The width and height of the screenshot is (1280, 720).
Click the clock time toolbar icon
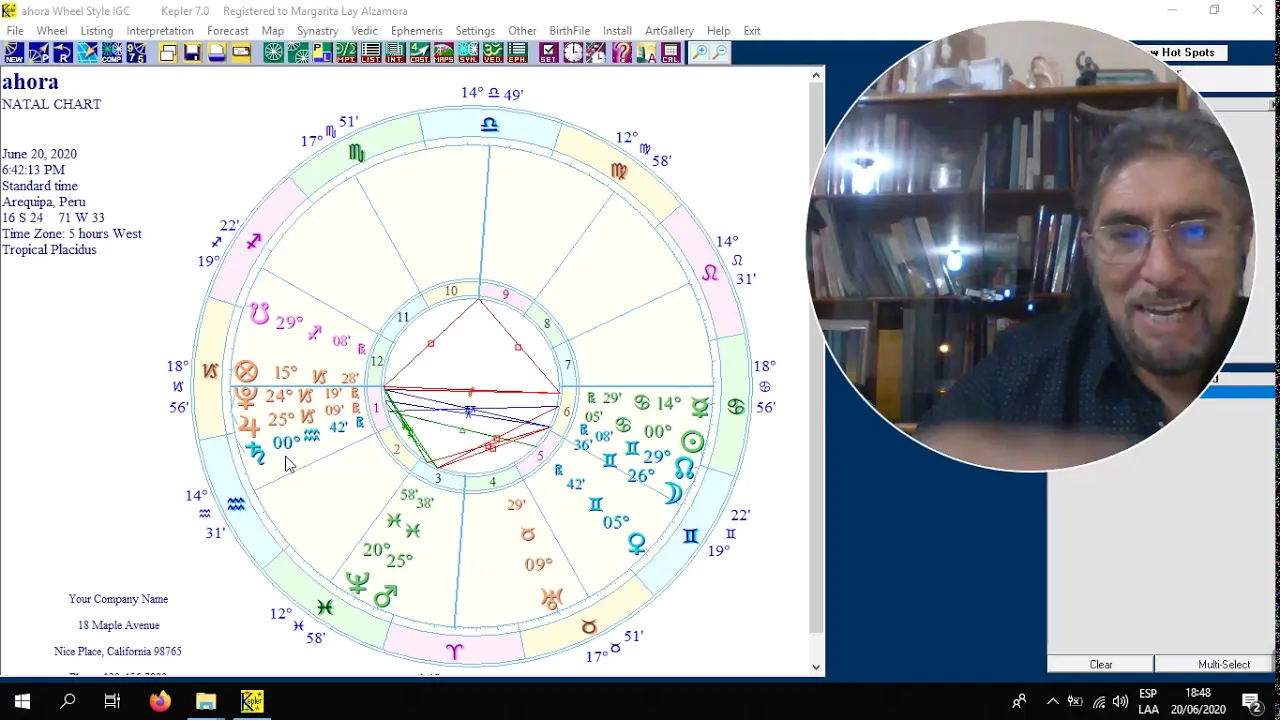[573, 52]
